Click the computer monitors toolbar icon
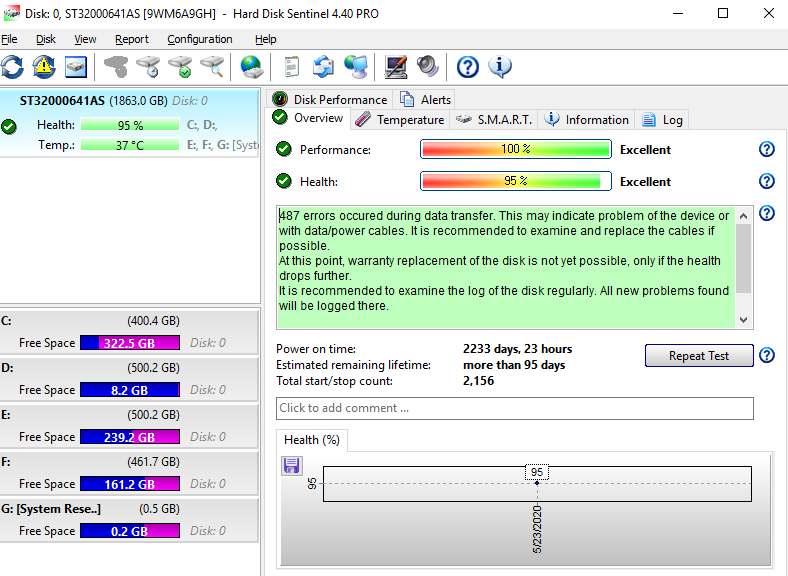 point(356,67)
